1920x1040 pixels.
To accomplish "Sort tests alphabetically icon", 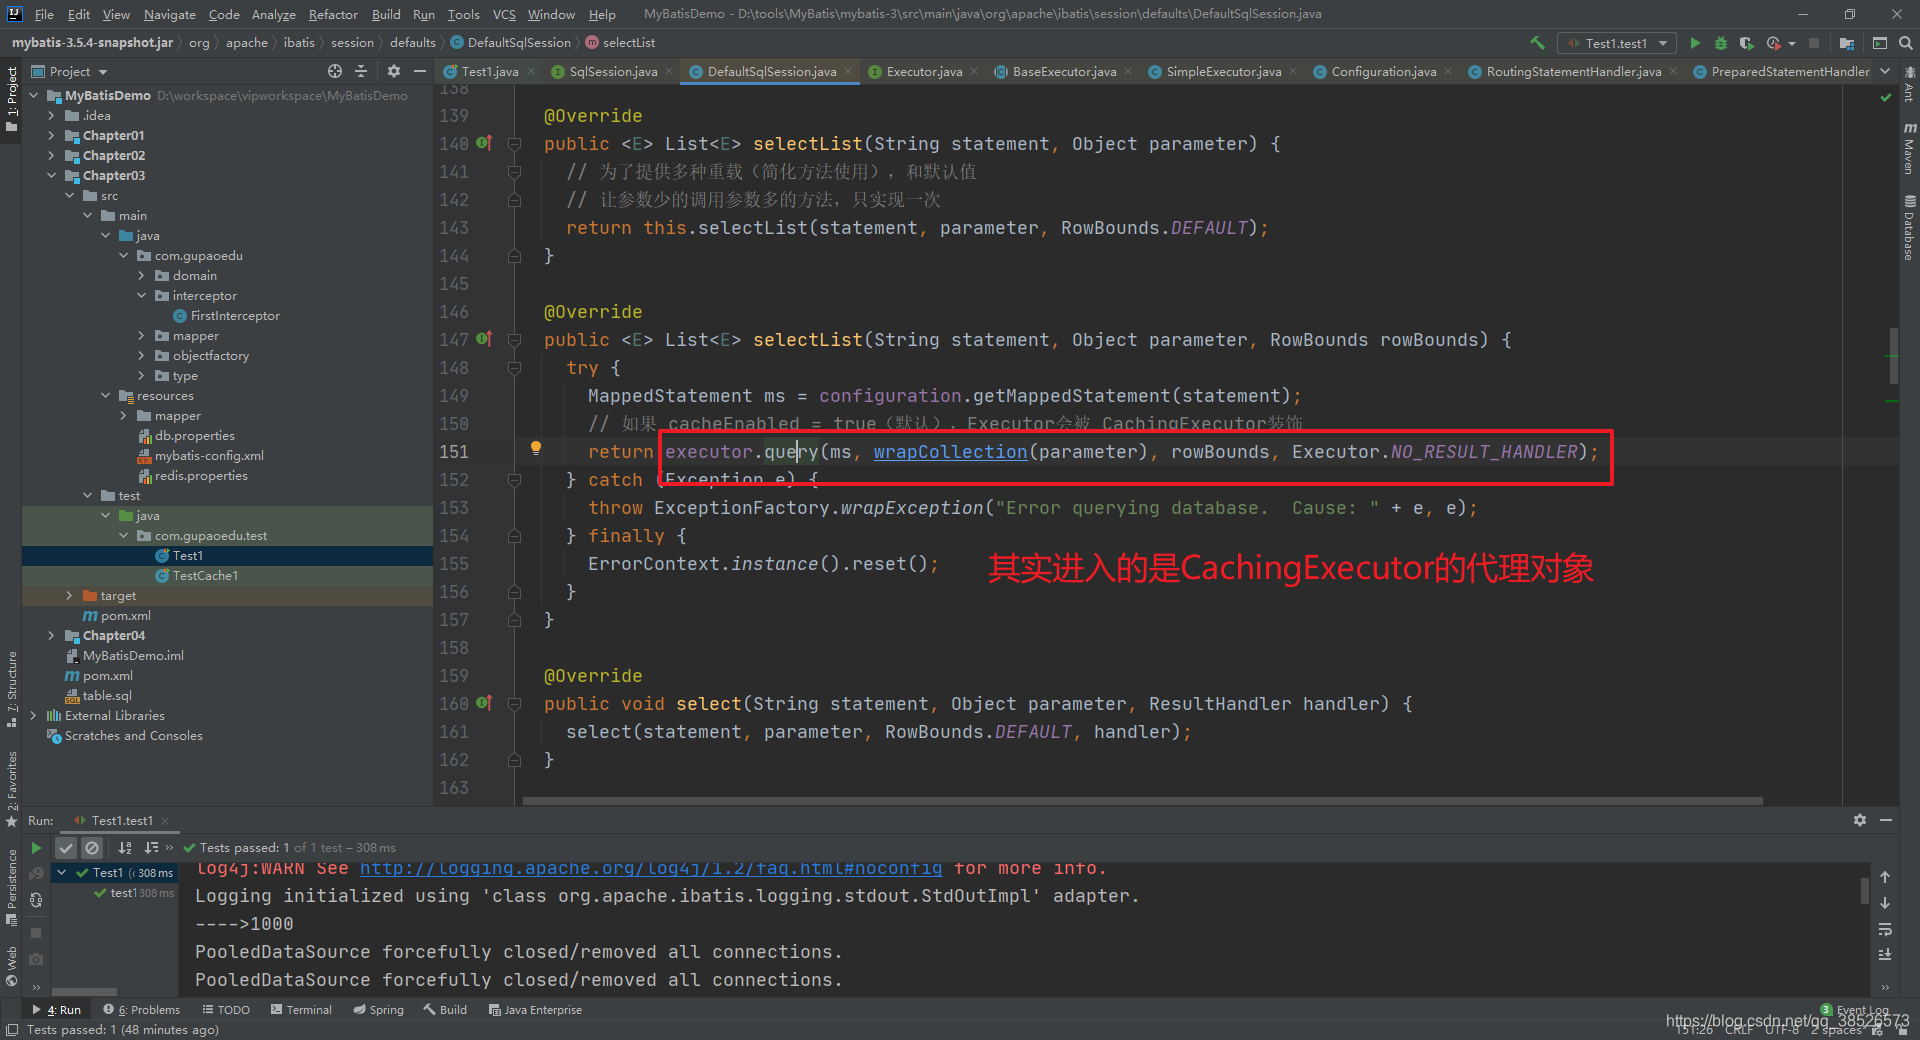I will click(x=125, y=848).
